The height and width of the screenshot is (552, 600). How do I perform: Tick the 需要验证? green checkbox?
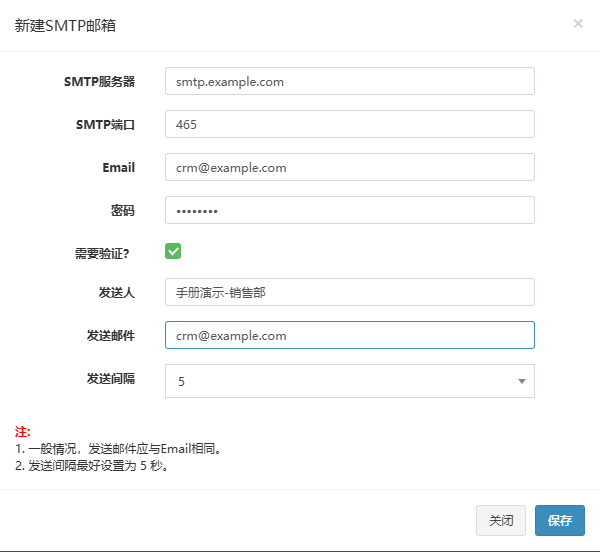click(173, 251)
